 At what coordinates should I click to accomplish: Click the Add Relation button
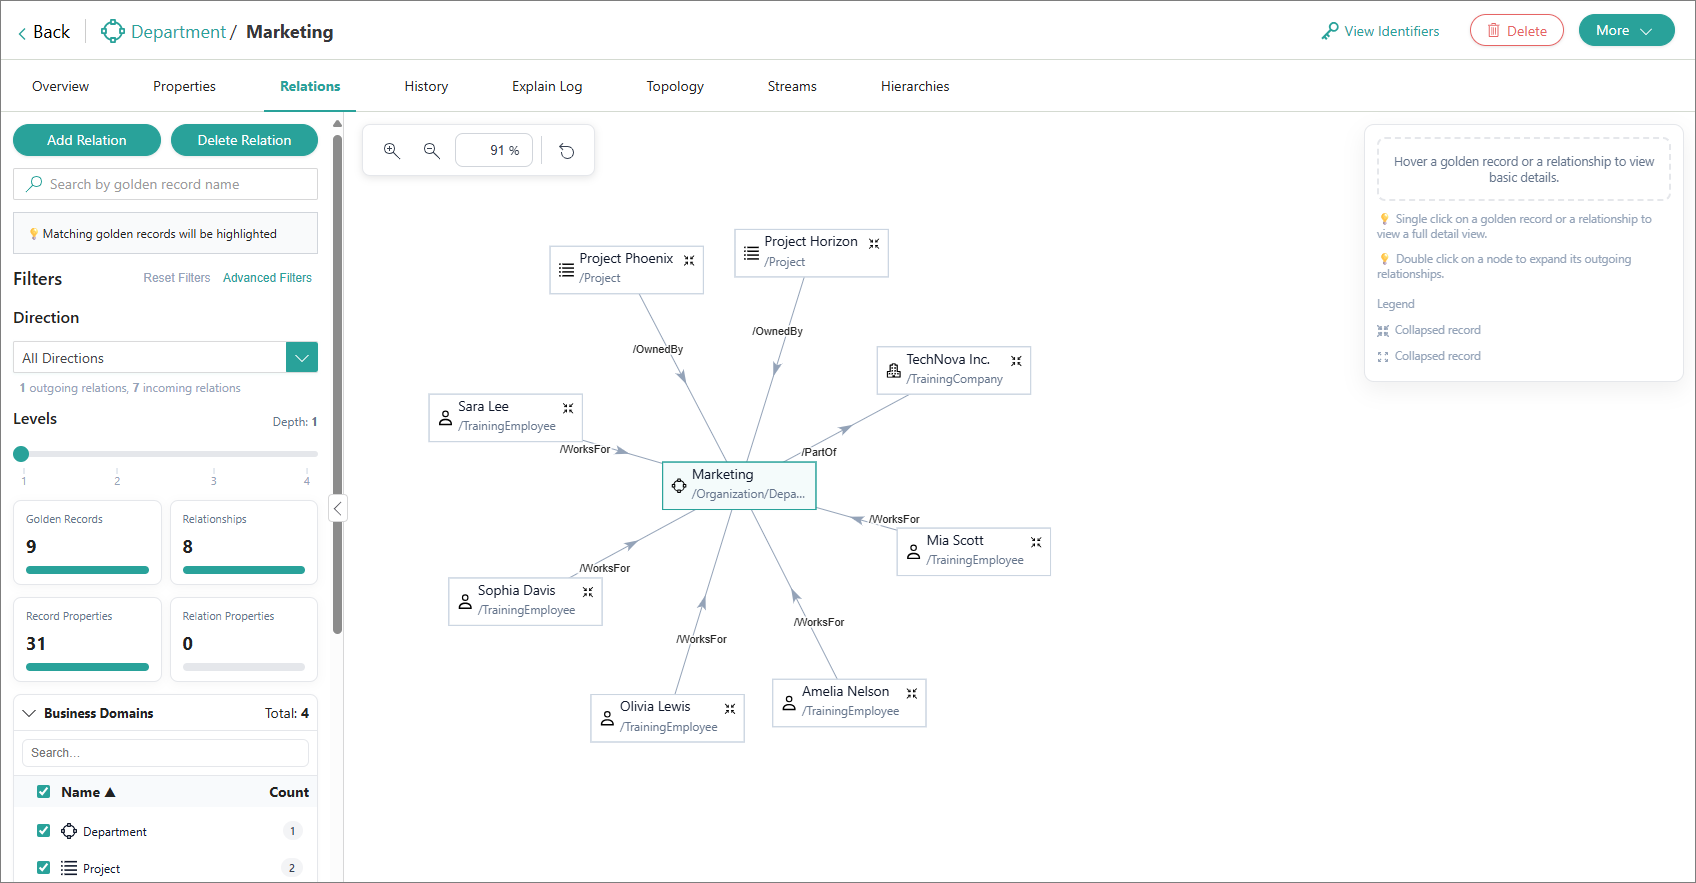pyautogui.click(x=87, y=140)
